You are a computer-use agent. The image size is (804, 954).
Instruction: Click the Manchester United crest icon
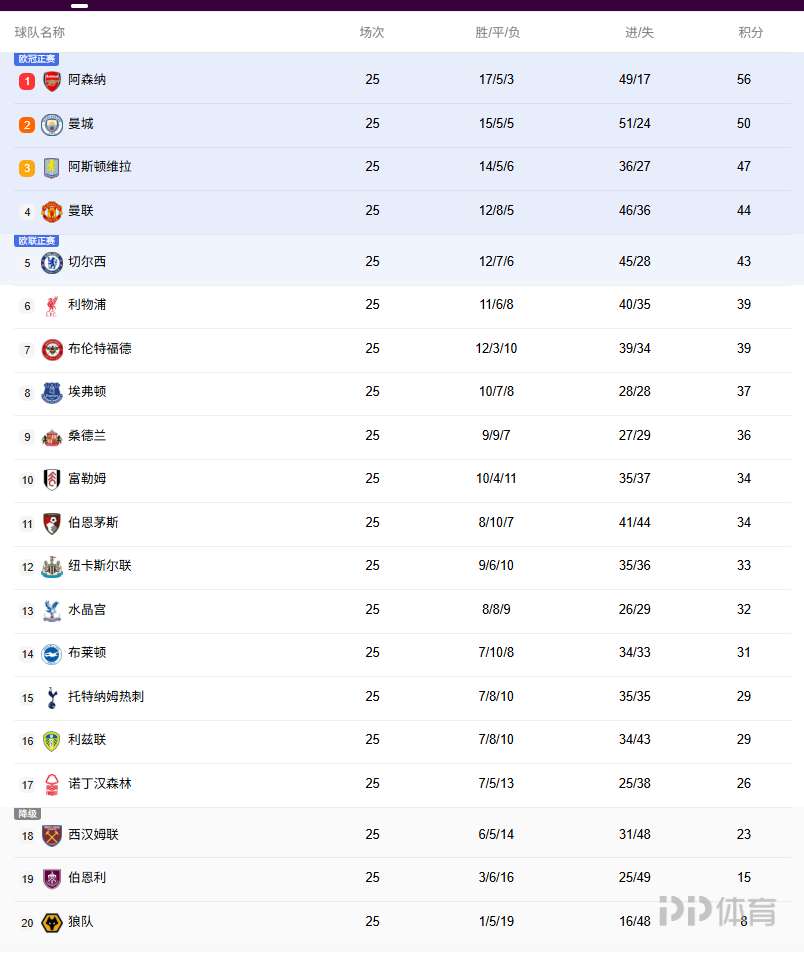coord(52,212)
